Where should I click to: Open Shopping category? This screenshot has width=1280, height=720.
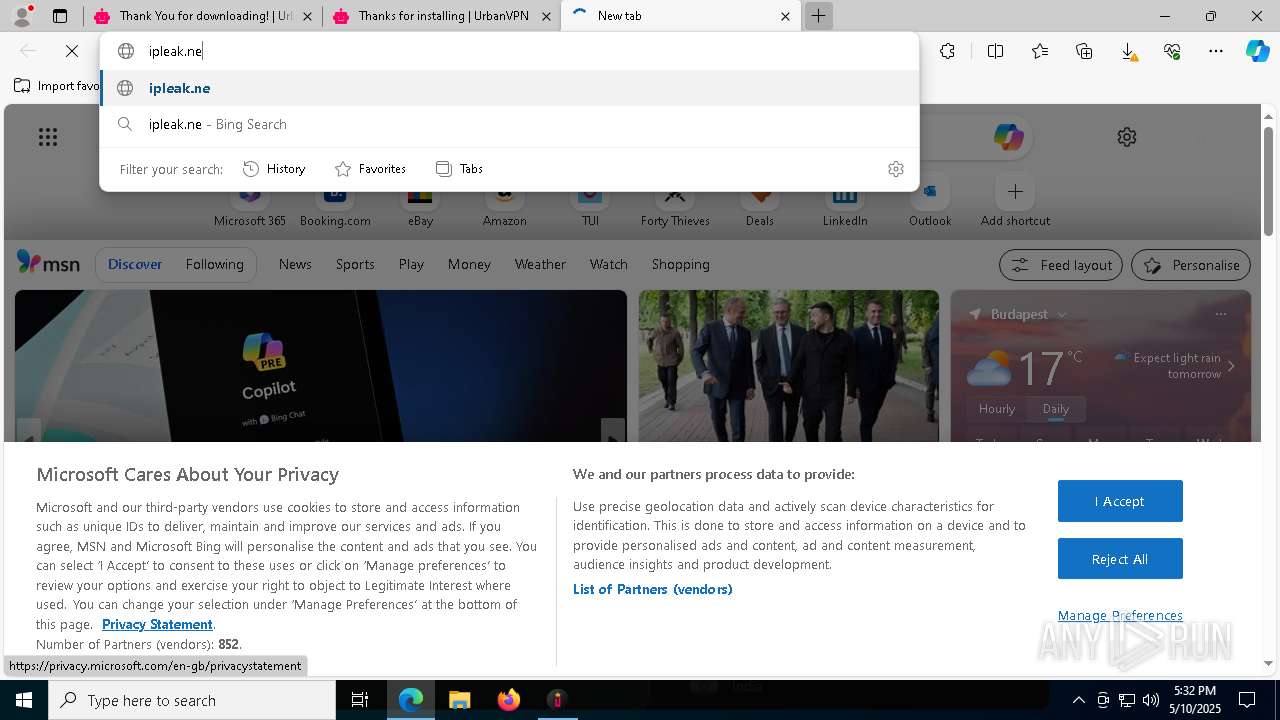pyautogui.click(x=680, y=264)
